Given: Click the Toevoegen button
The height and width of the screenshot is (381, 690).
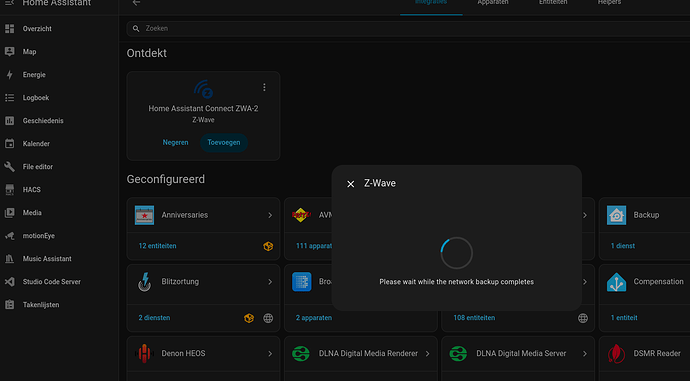Looking at the screenshot, I should (224, 143).
